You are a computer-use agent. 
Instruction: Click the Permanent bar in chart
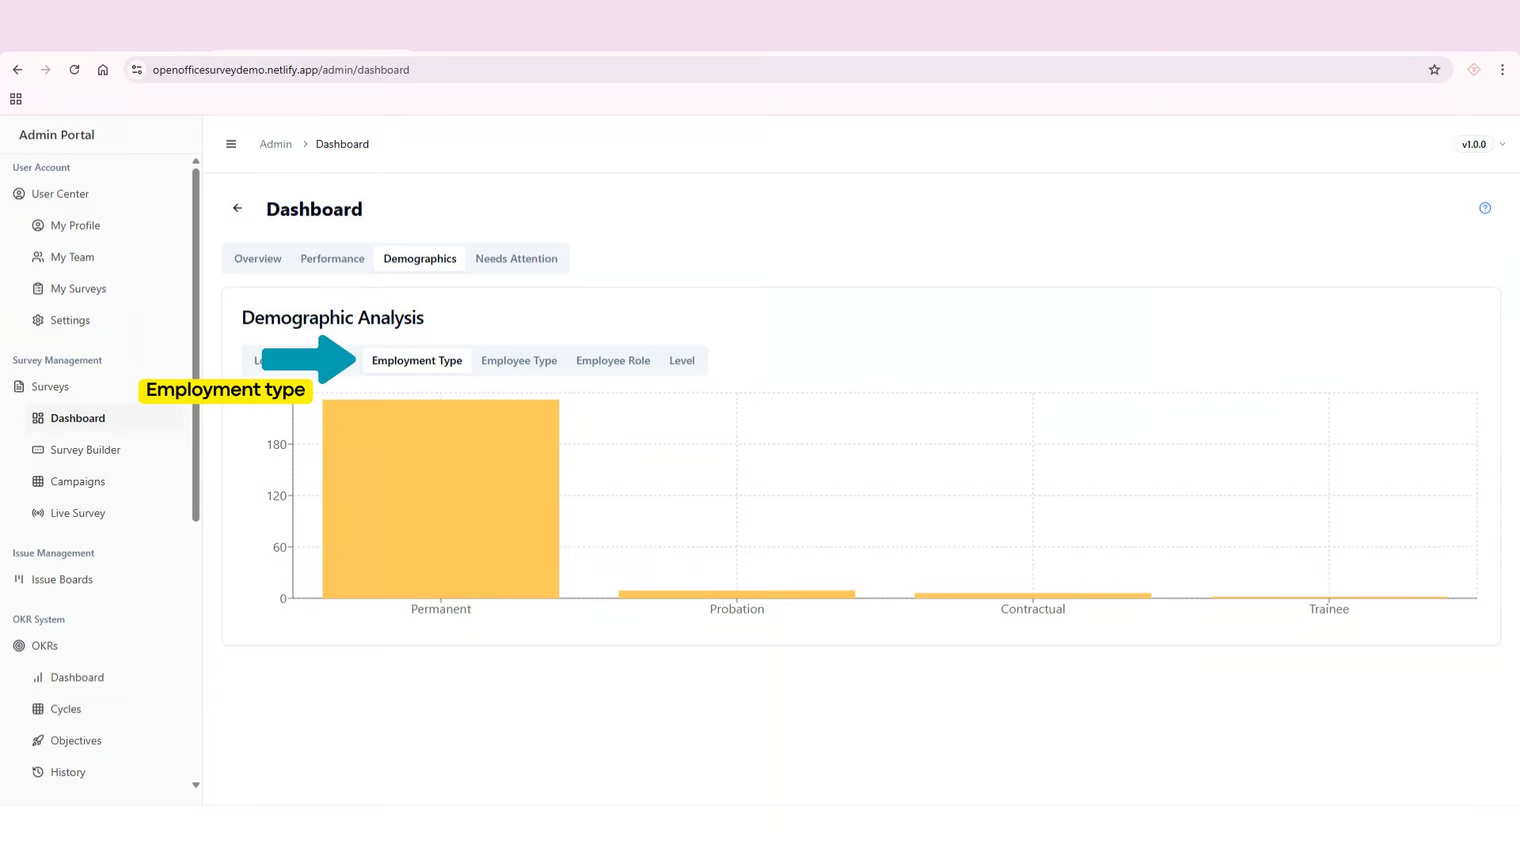[440, 500]
